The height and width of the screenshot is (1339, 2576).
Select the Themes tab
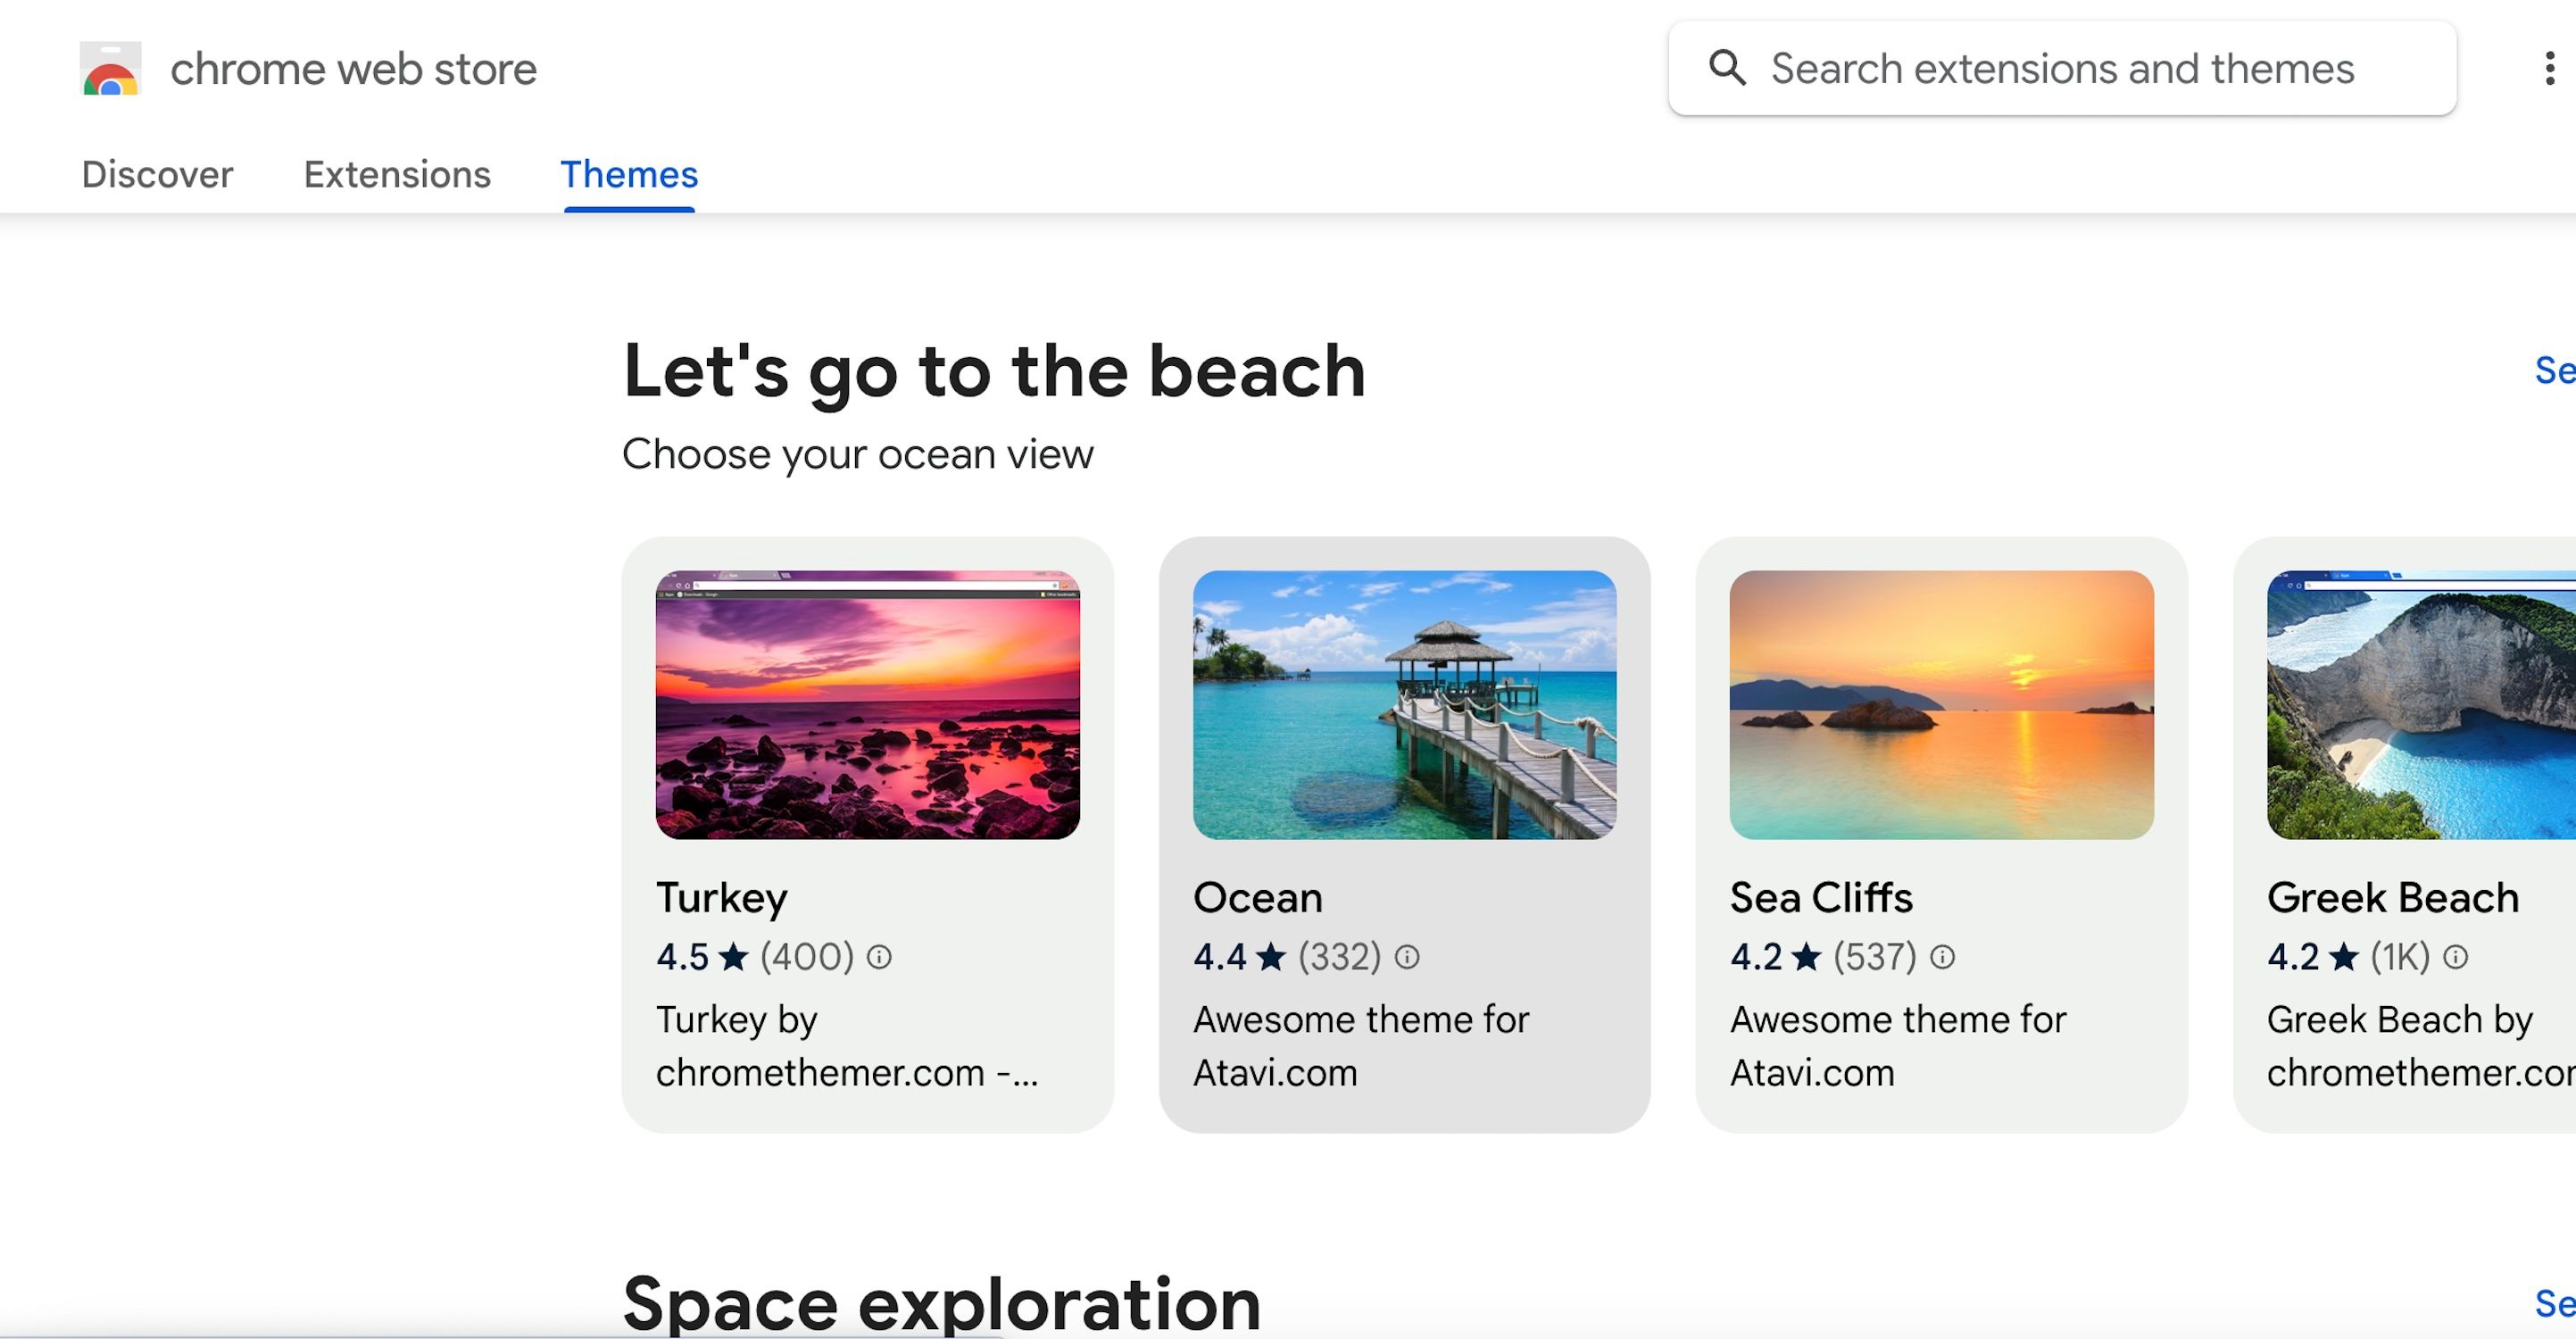629,174
